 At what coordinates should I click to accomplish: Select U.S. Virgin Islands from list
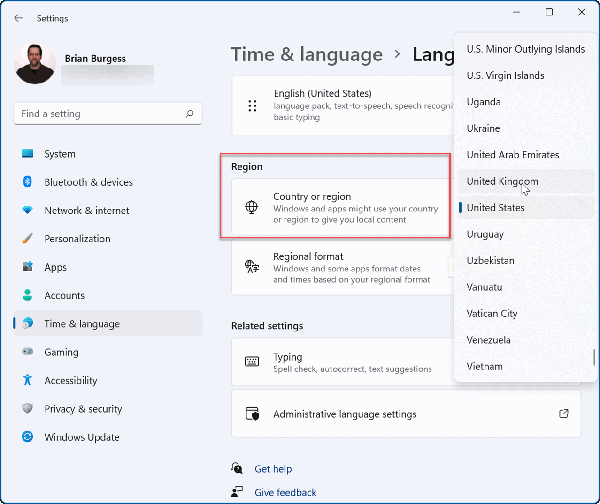point(526,75)
